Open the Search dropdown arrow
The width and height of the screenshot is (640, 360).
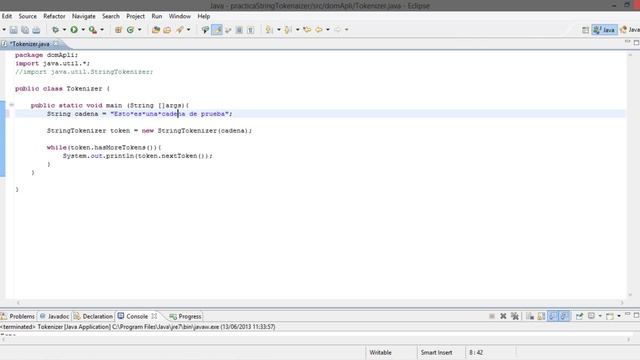(188, 30)
